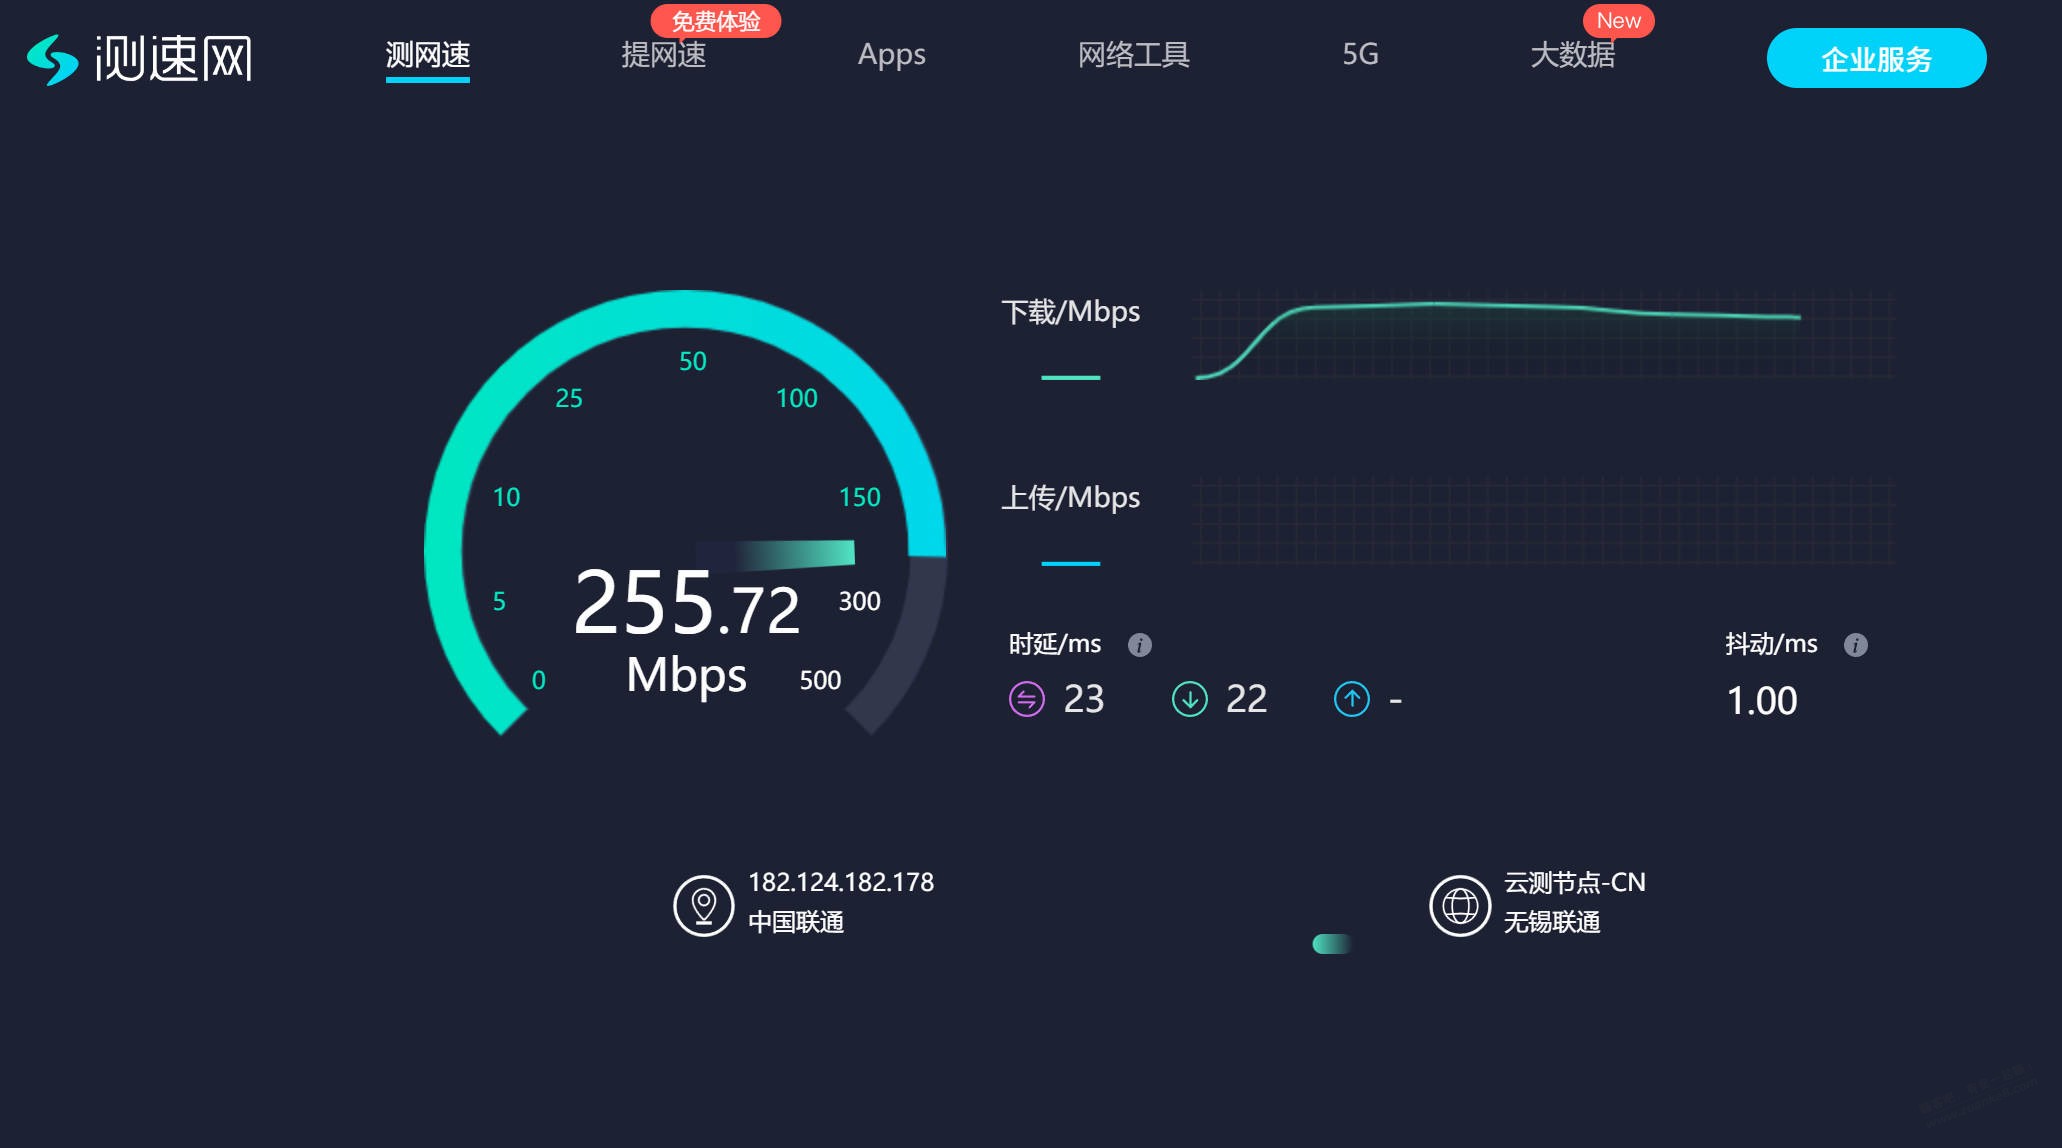Click the Apps navigation tab

892,57
